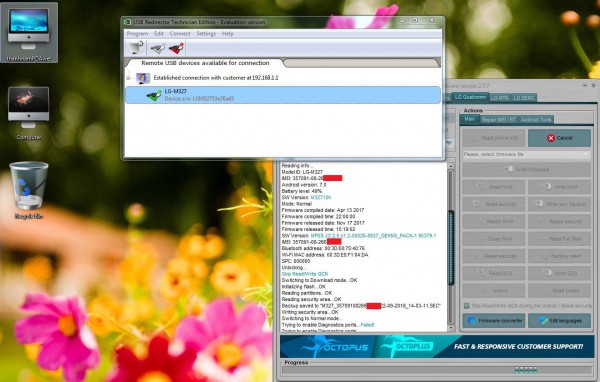Select the Established connection with customer row
The width and height of the screenshot is (600, 382).
[x=216, y=78]
